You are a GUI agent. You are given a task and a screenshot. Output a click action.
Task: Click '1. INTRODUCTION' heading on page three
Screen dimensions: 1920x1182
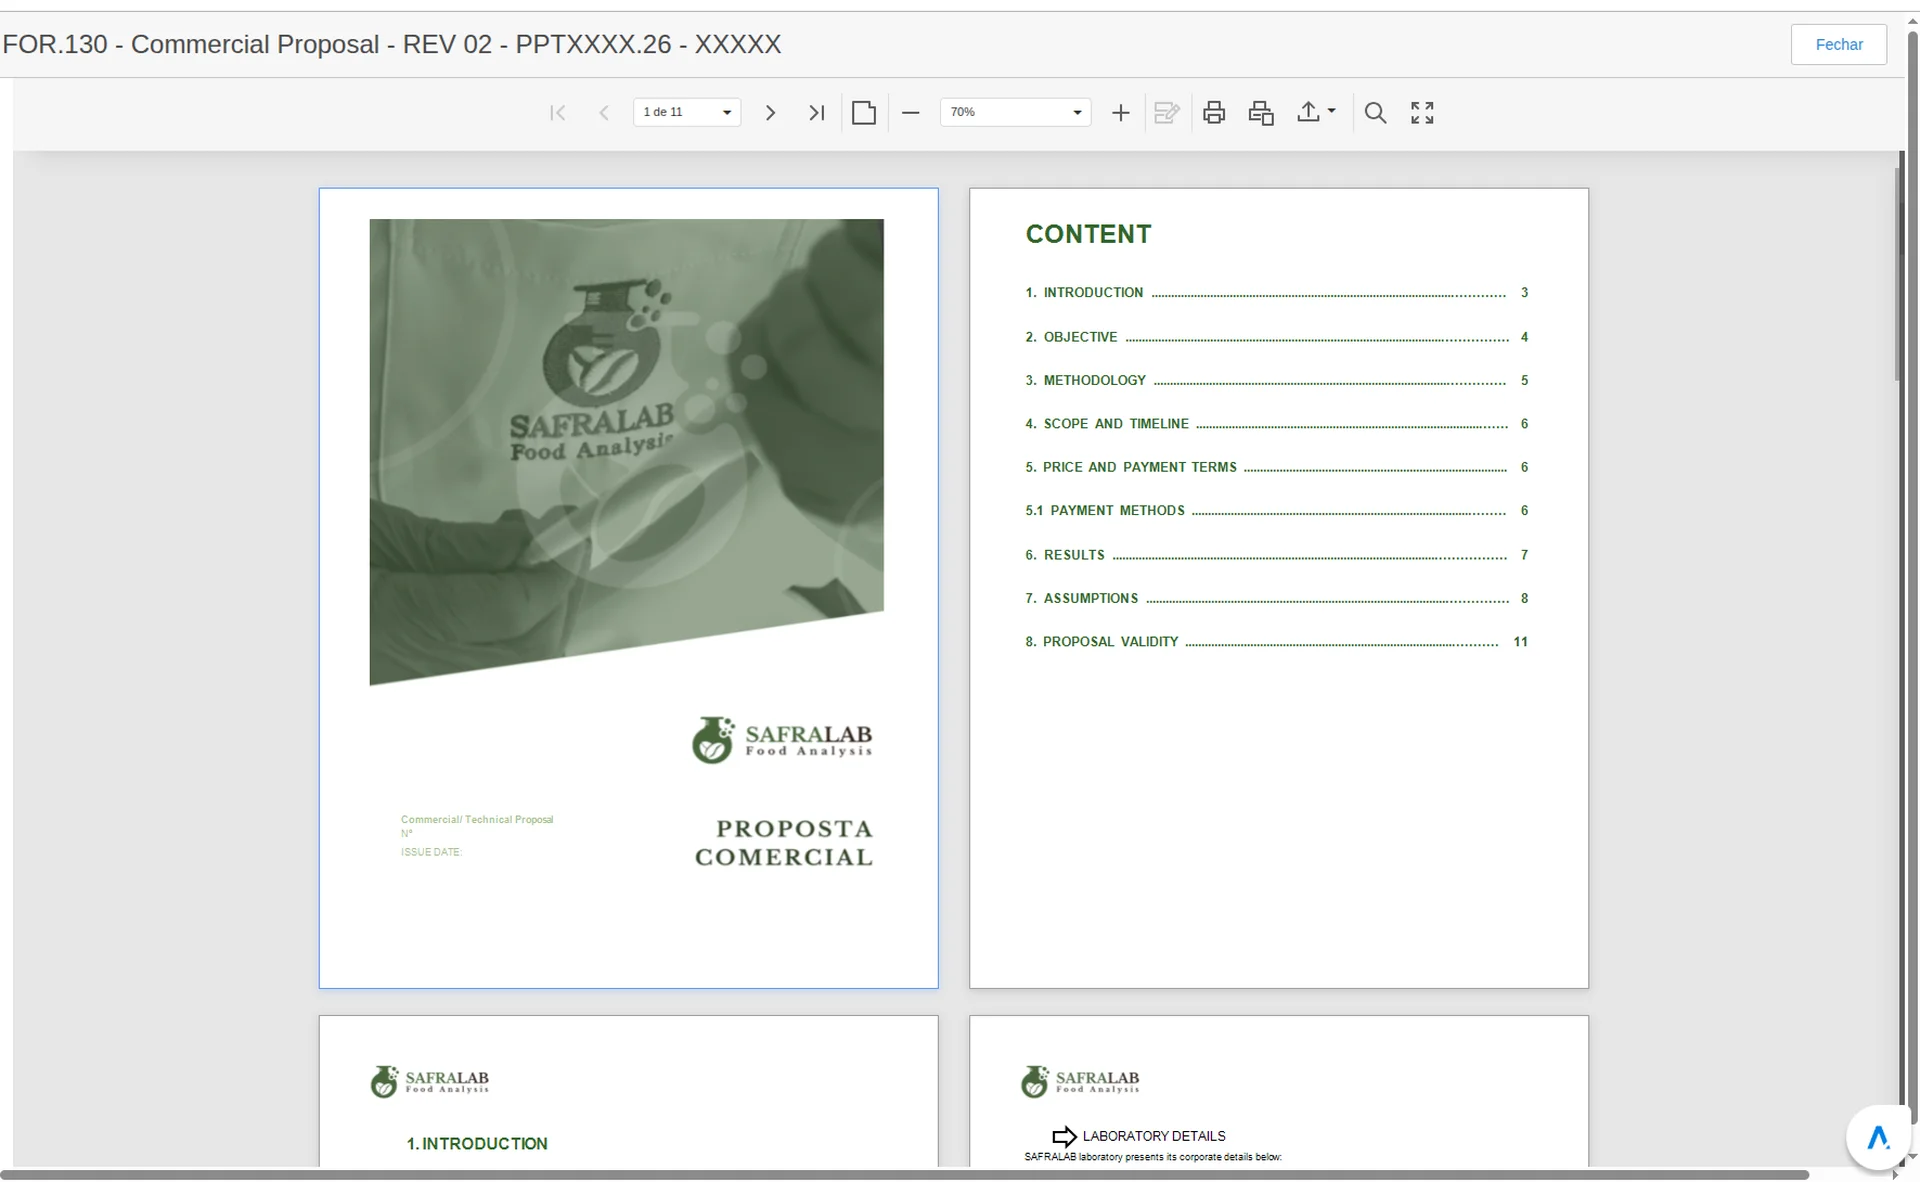click(x=477, y=1144)
